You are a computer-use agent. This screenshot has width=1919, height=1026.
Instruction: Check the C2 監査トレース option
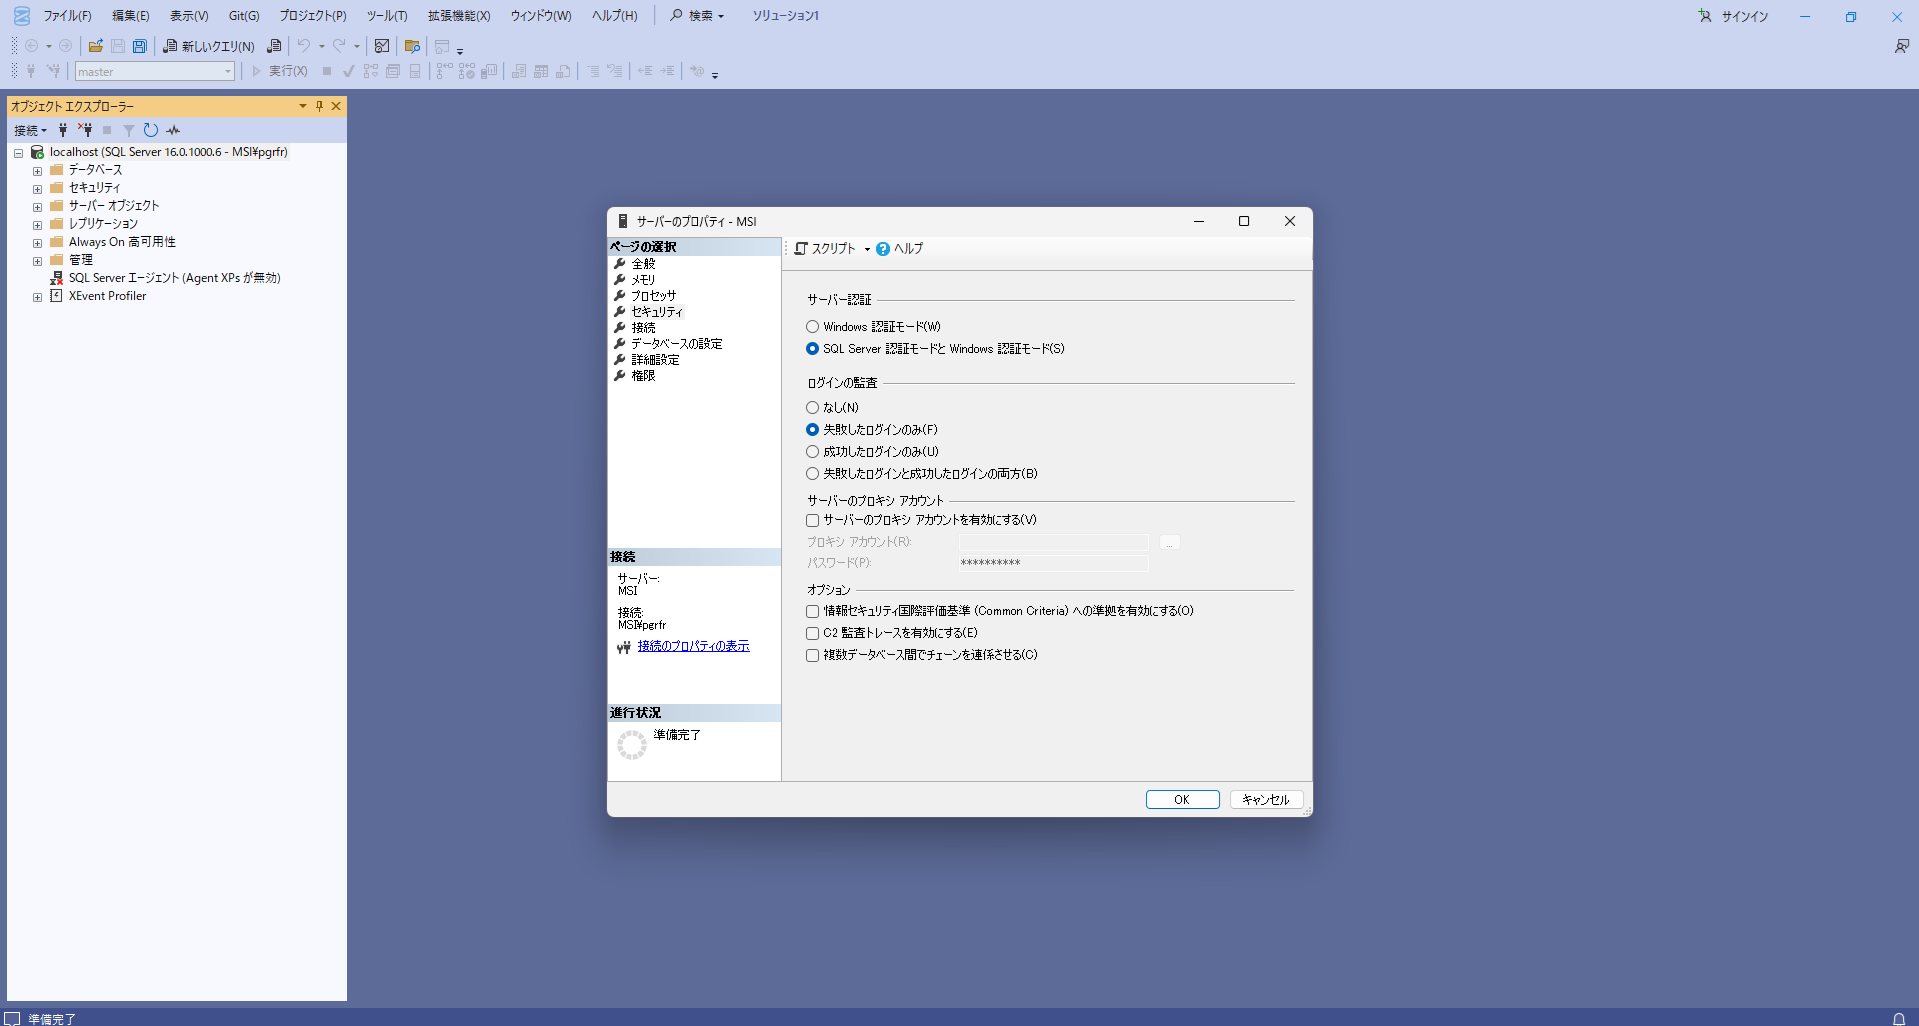[812, 633]
